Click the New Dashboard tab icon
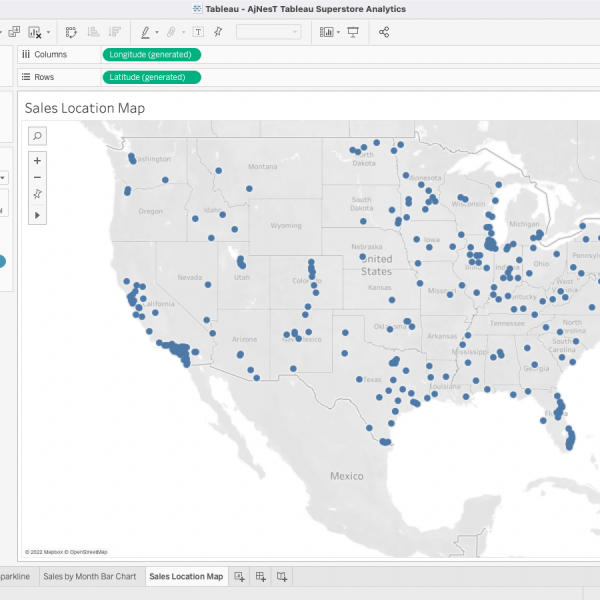 260,577
